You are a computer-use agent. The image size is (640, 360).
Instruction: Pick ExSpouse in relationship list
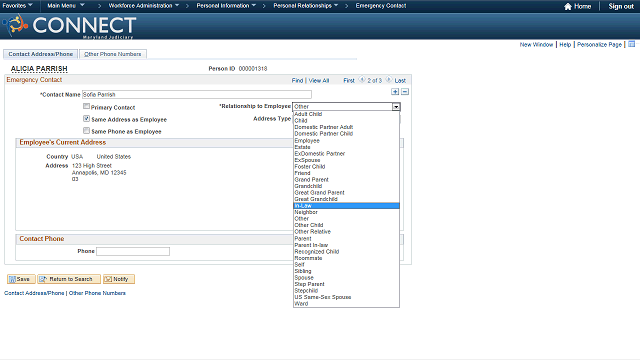point(346,160)
